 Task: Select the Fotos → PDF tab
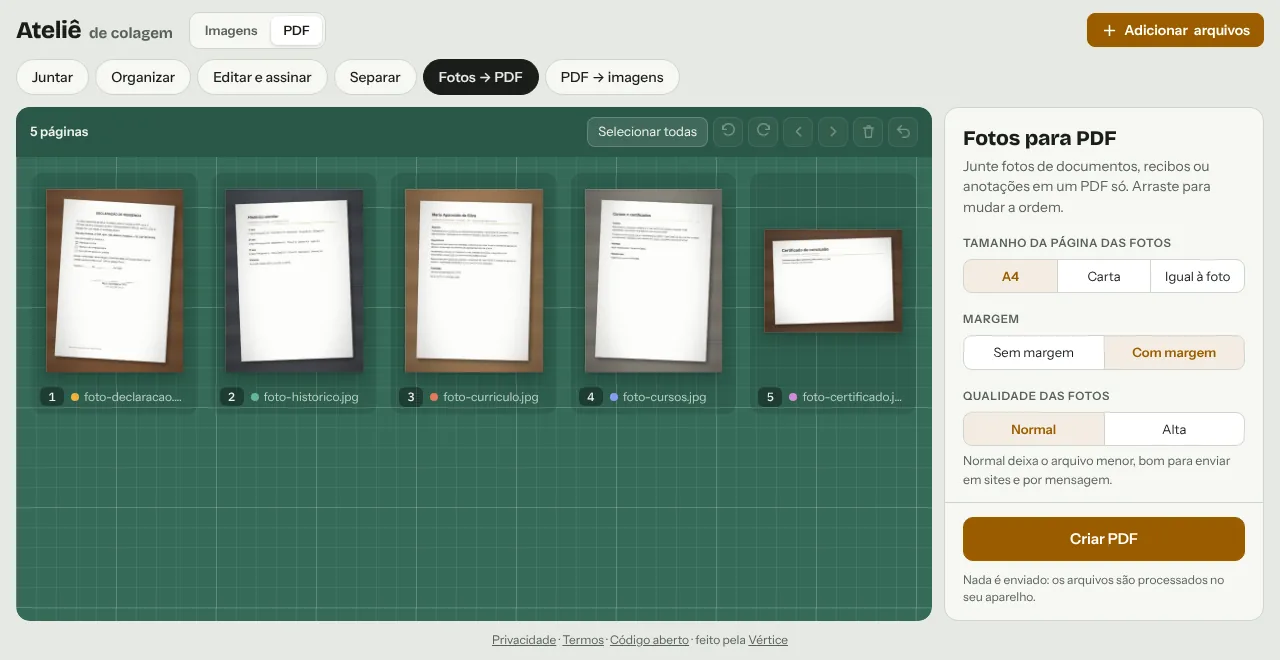pos(481,77)
